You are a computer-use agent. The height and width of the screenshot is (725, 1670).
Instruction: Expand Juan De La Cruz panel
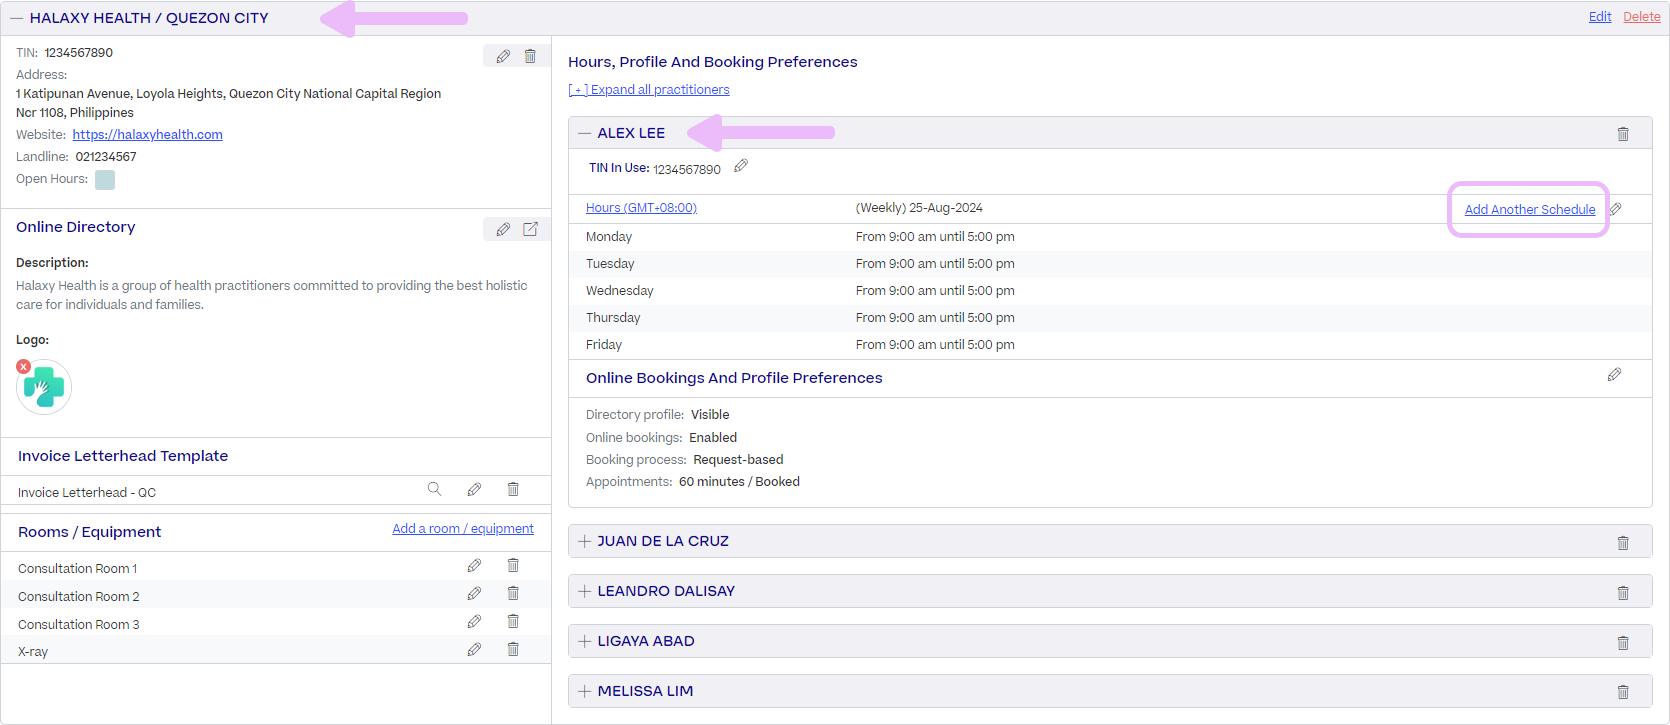(585, 541)
